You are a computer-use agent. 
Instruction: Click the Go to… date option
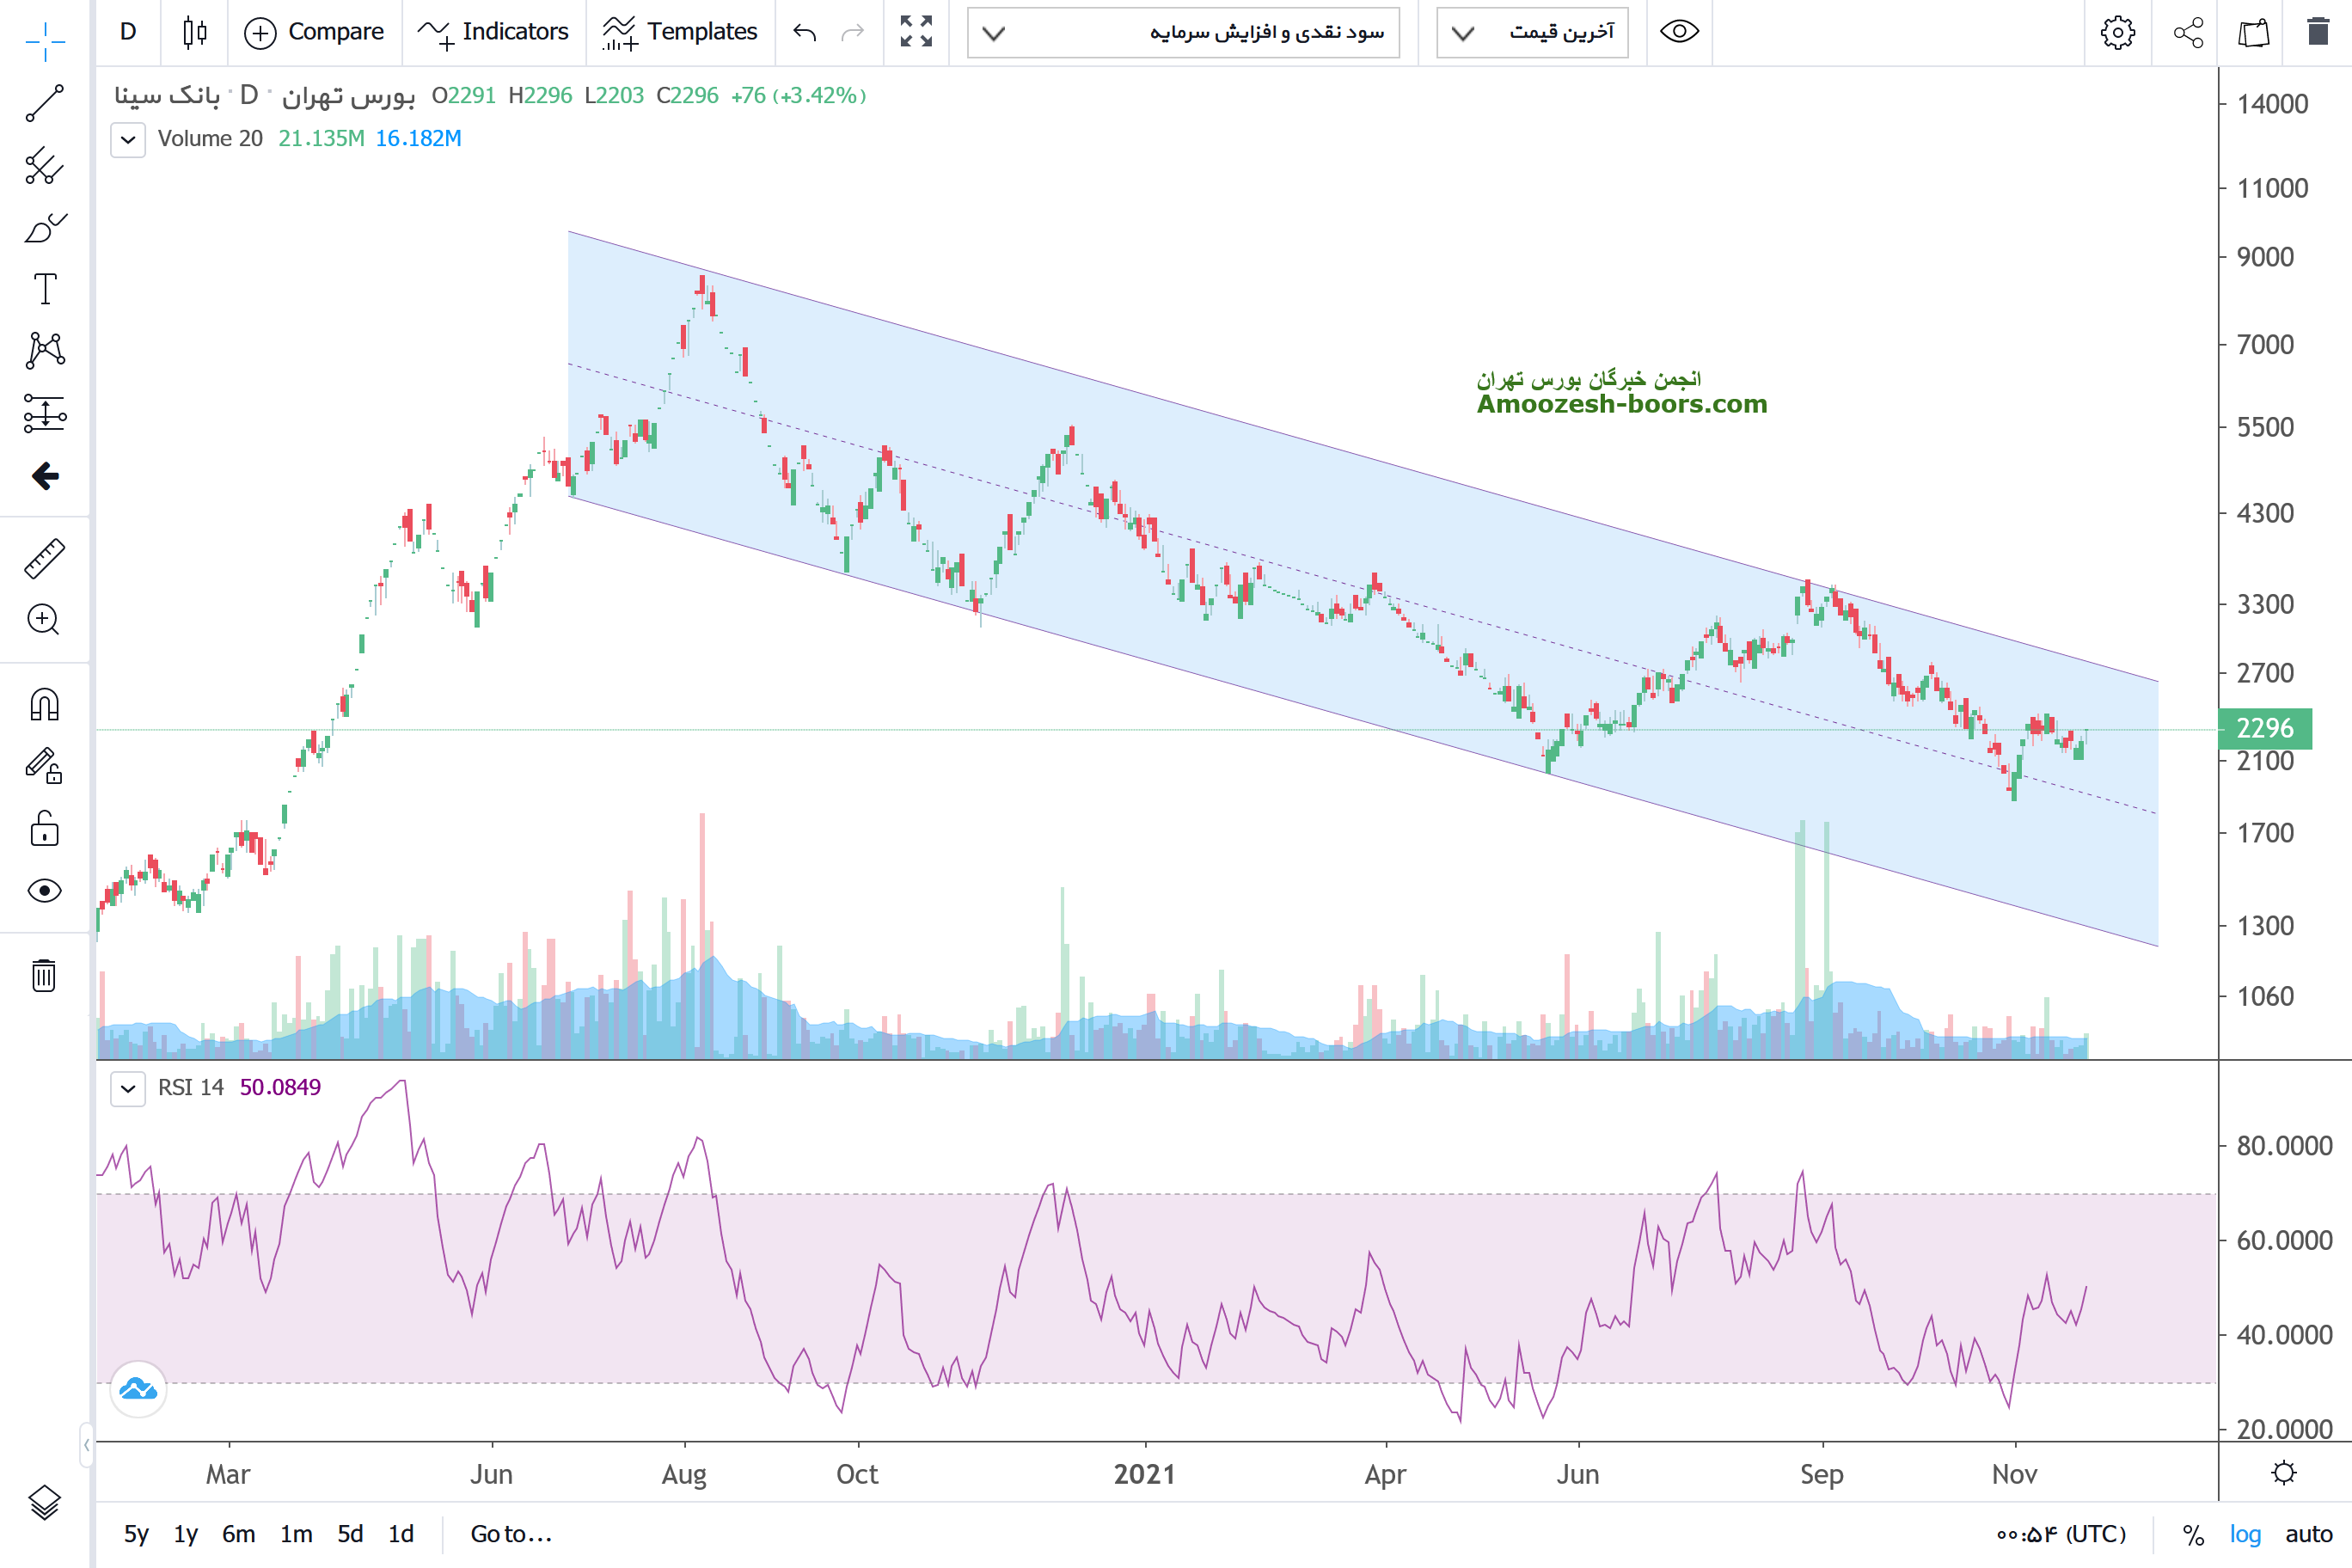(511, 1534)
